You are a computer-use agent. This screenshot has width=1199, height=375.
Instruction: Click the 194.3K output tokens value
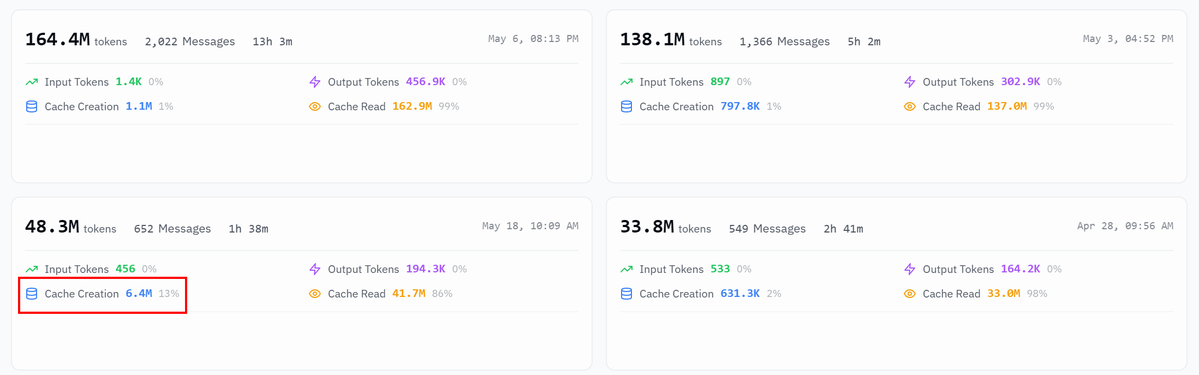(x=426, y=269)
